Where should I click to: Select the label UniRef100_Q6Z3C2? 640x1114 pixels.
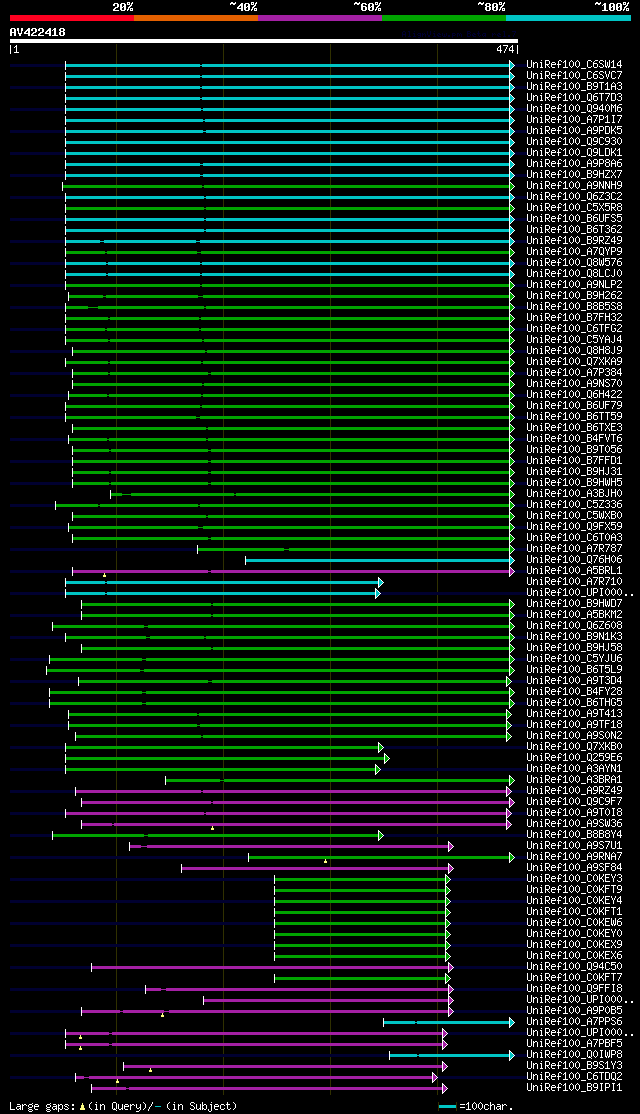575,197
